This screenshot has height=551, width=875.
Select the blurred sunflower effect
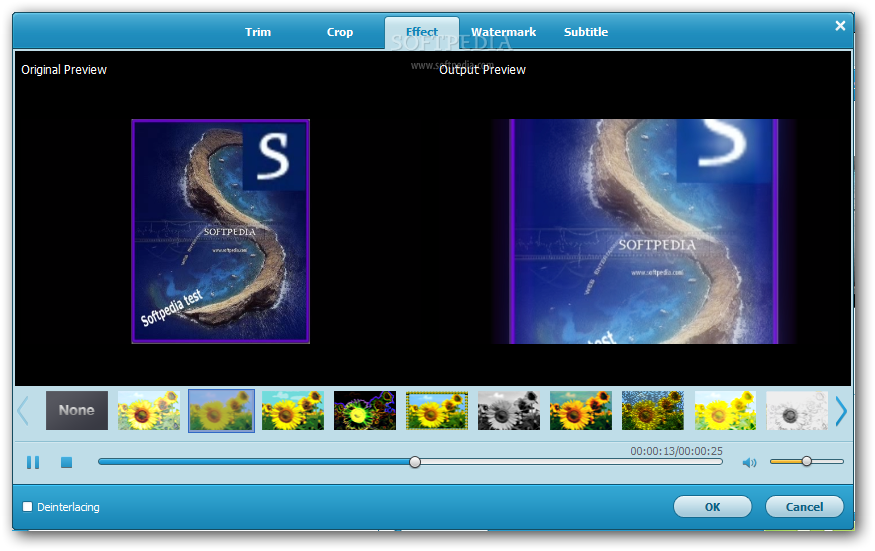coord(221,410)
